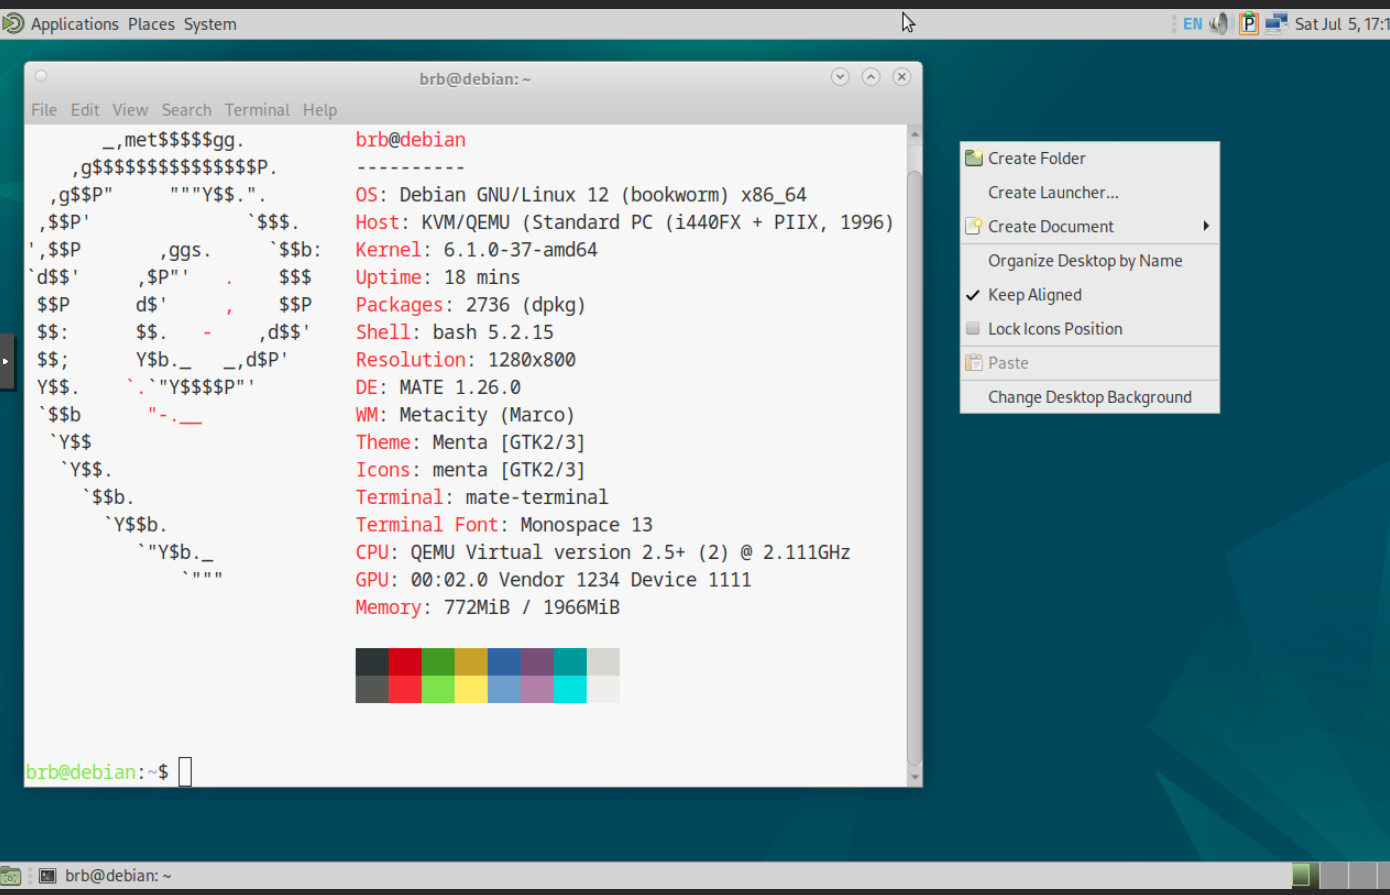The image size is (1390, 895).
Task: Open the terminal's Edit menu
Action: pos(85,110)
